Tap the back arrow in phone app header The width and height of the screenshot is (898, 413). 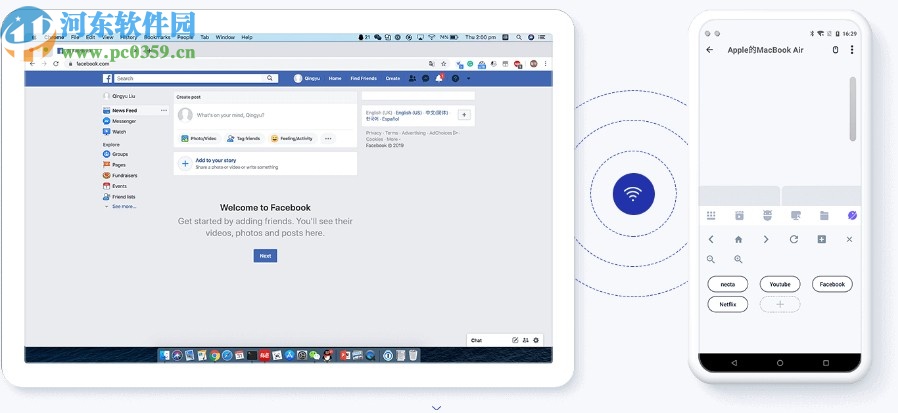(710, 50)
